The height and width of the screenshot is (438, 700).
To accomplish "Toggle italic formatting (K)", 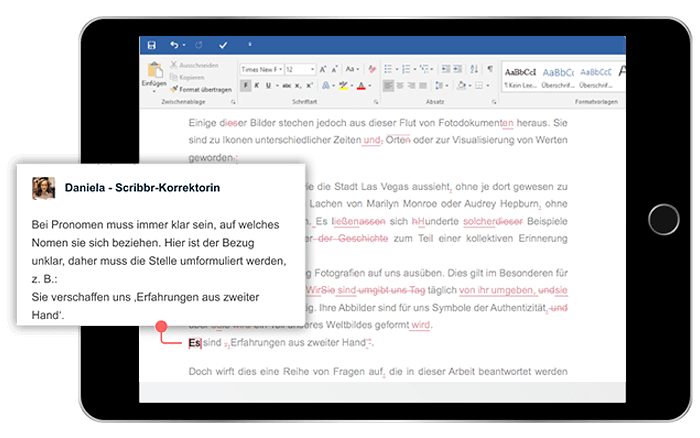I will point(256,86).
